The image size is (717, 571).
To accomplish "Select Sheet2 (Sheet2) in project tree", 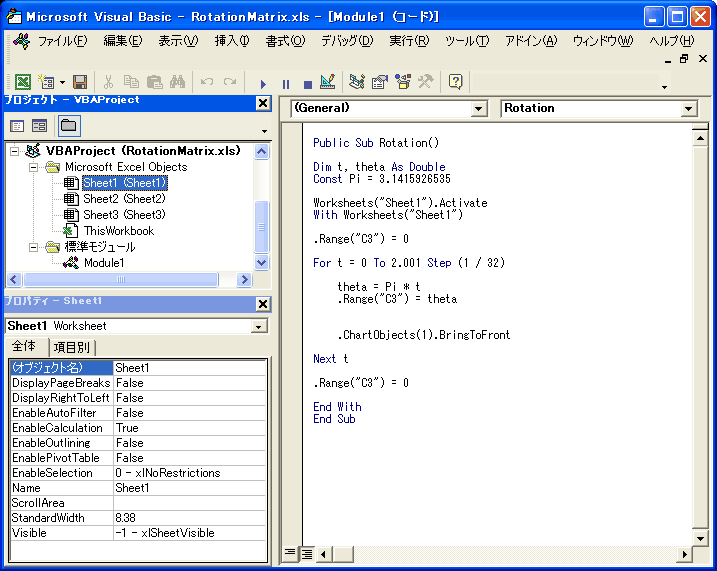I will click(x=124, y=199).
